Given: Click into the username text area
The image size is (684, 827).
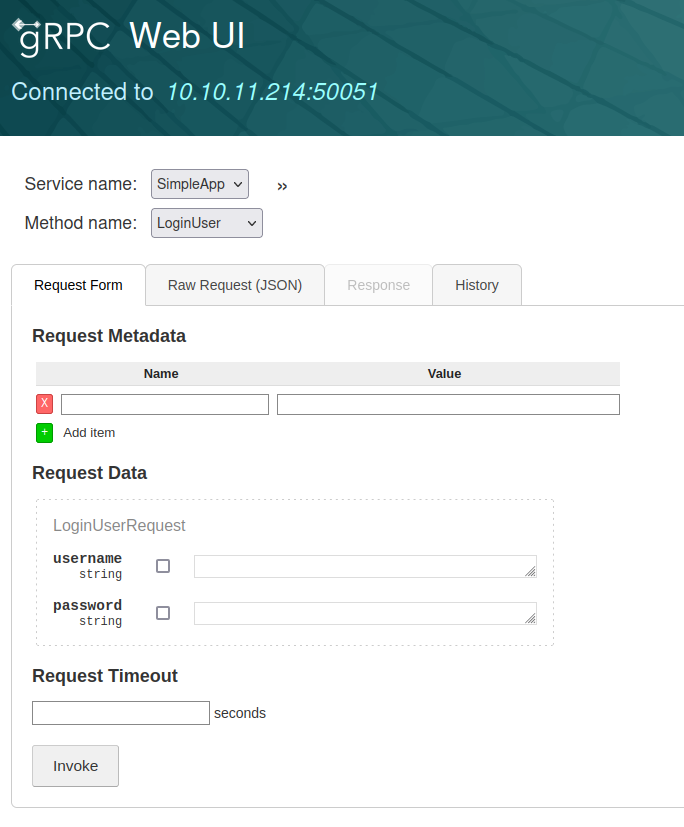Looking at the screenshot, I should tap(365, 566).
